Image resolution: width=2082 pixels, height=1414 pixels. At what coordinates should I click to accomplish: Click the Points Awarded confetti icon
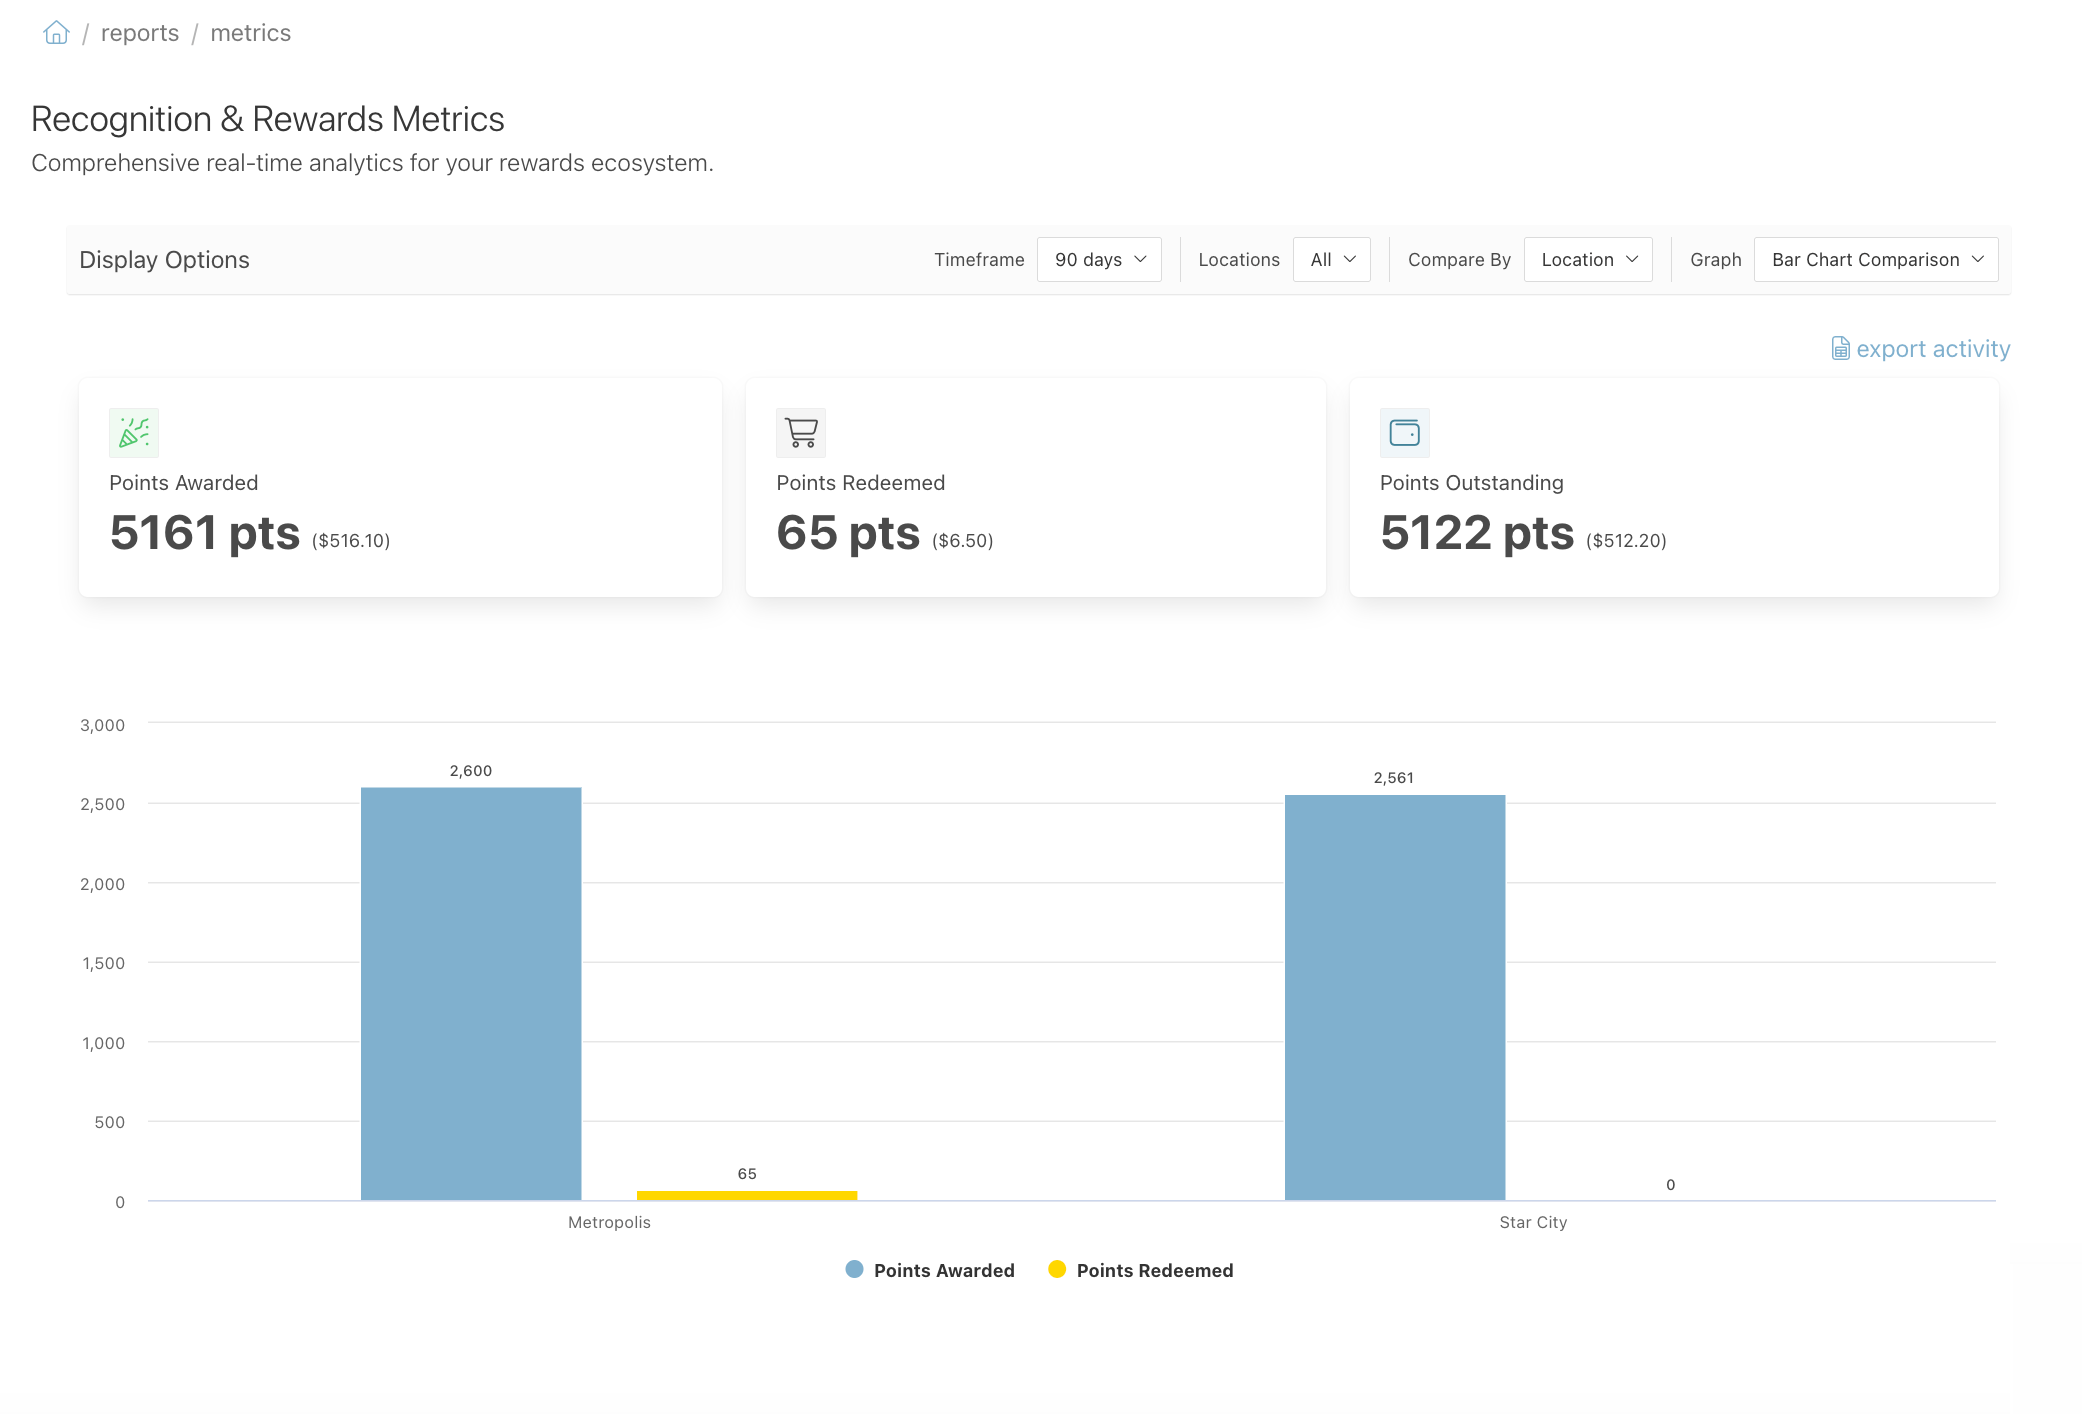tap(134, 433)
